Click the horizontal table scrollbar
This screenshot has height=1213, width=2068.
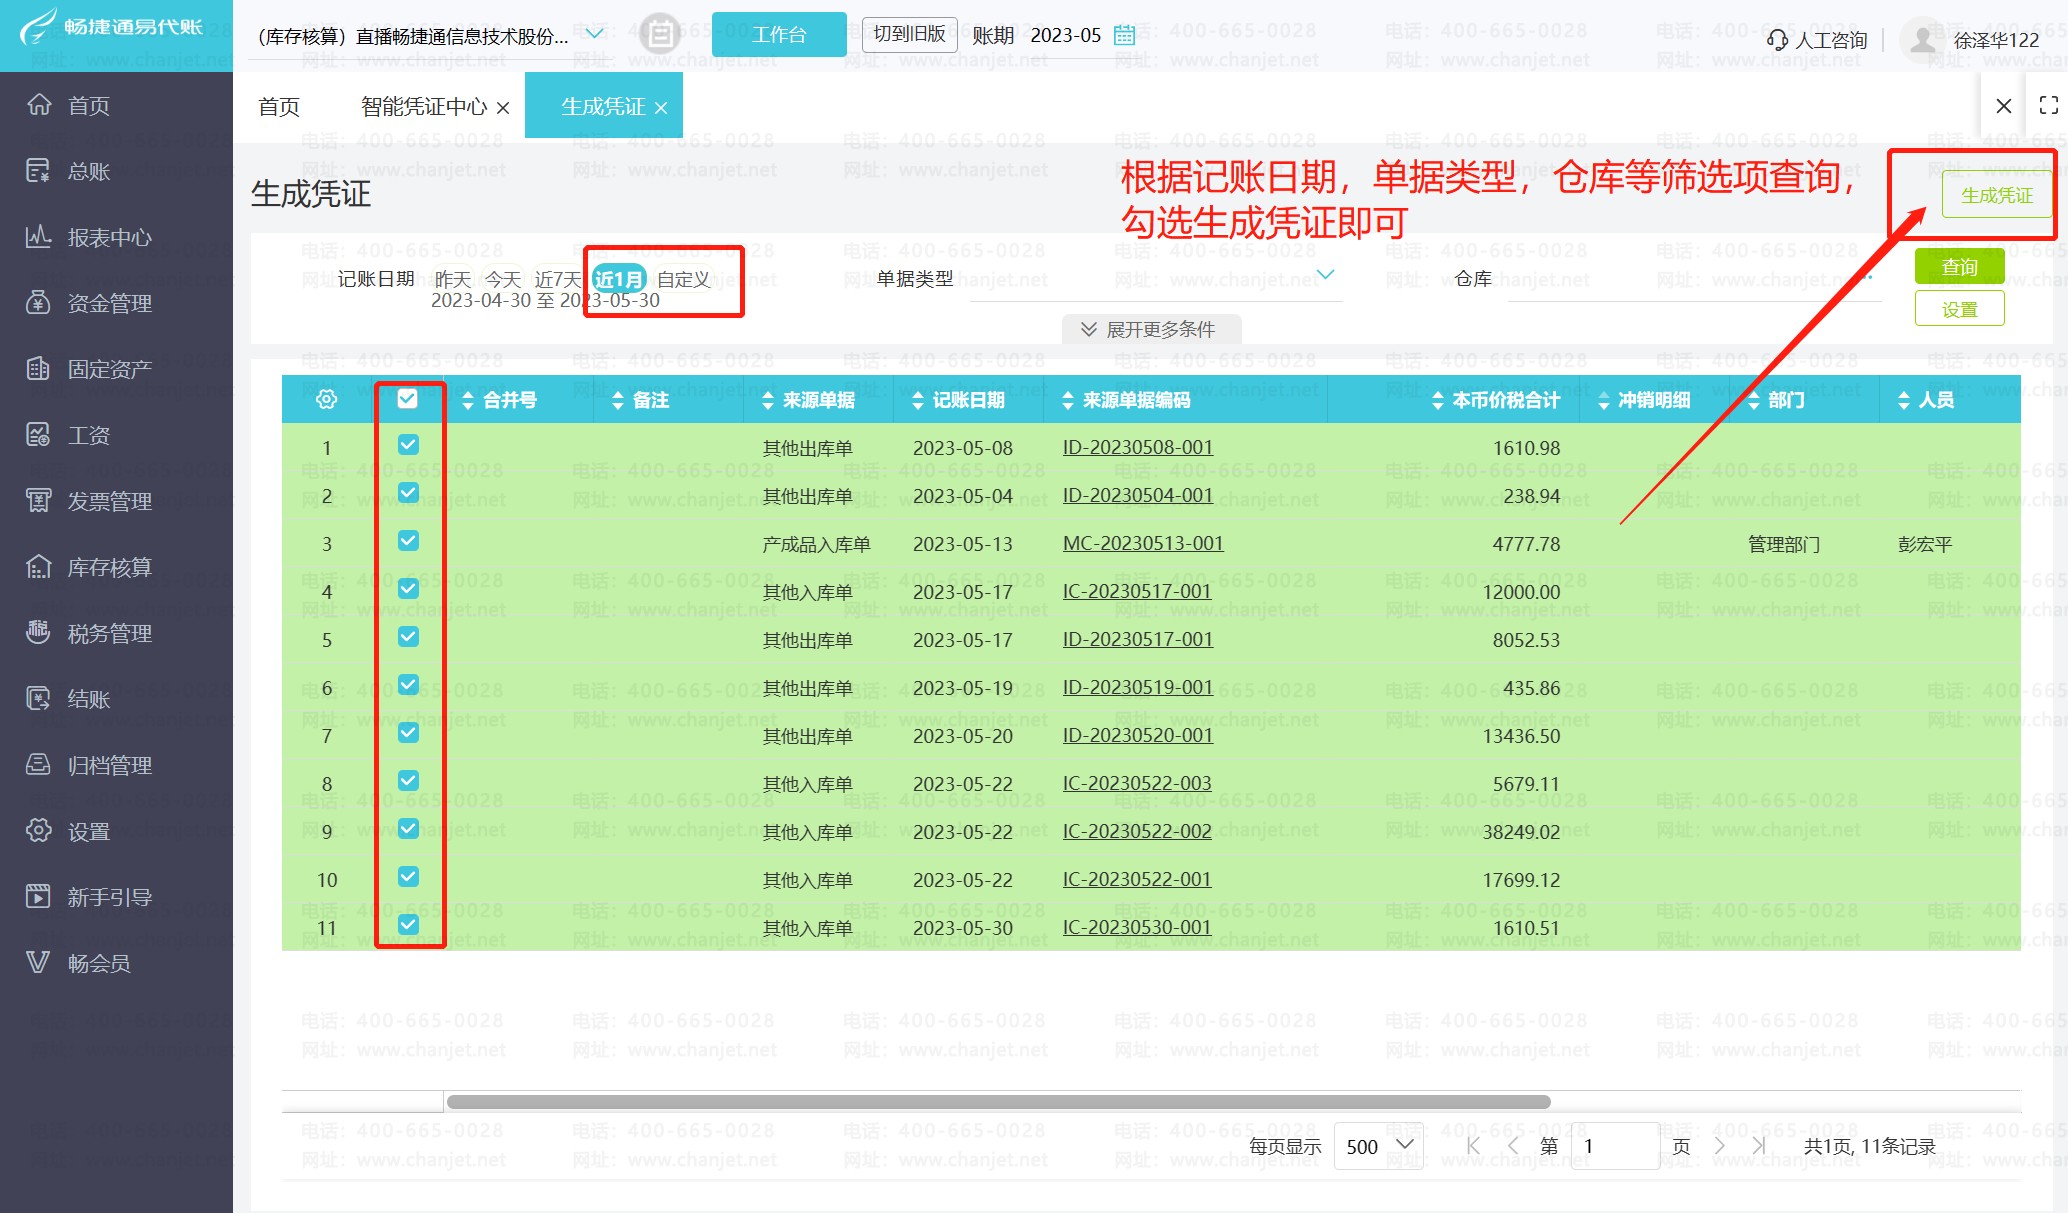(998, 1102)
